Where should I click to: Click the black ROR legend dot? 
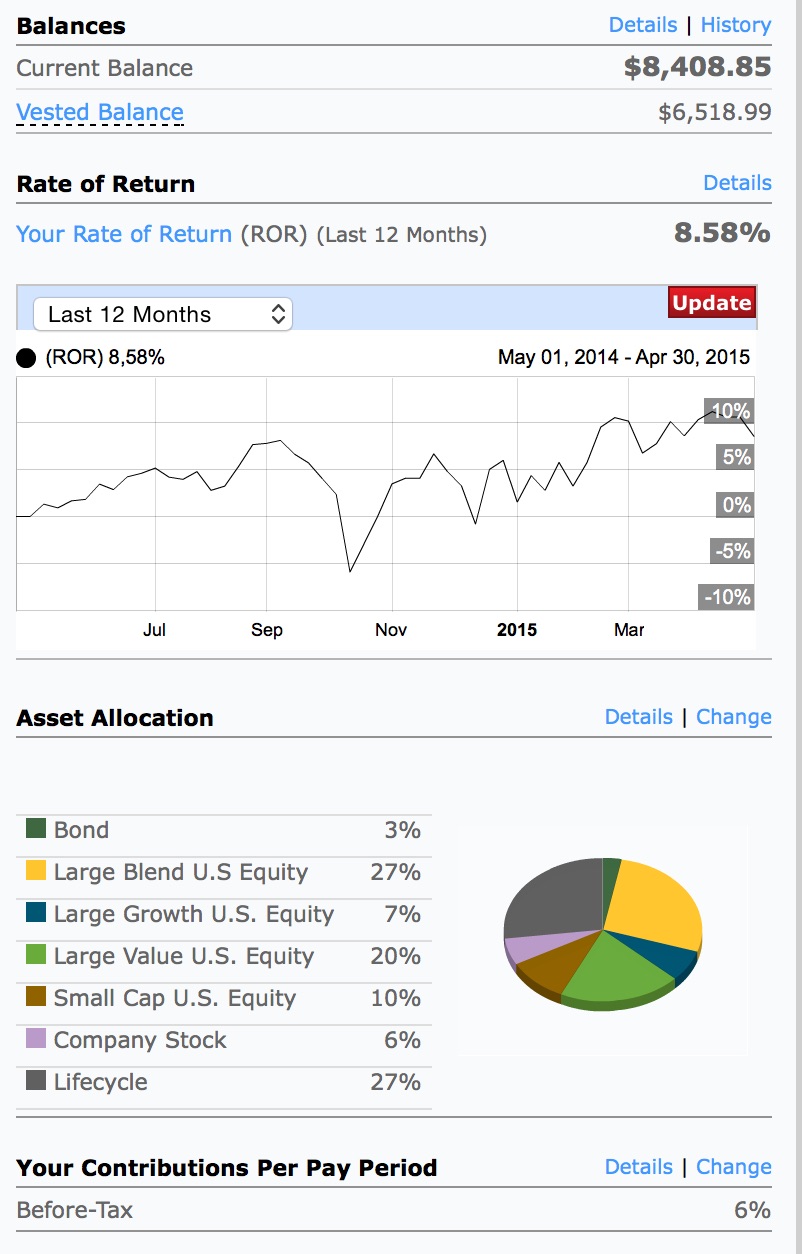(x=27, y=358)
